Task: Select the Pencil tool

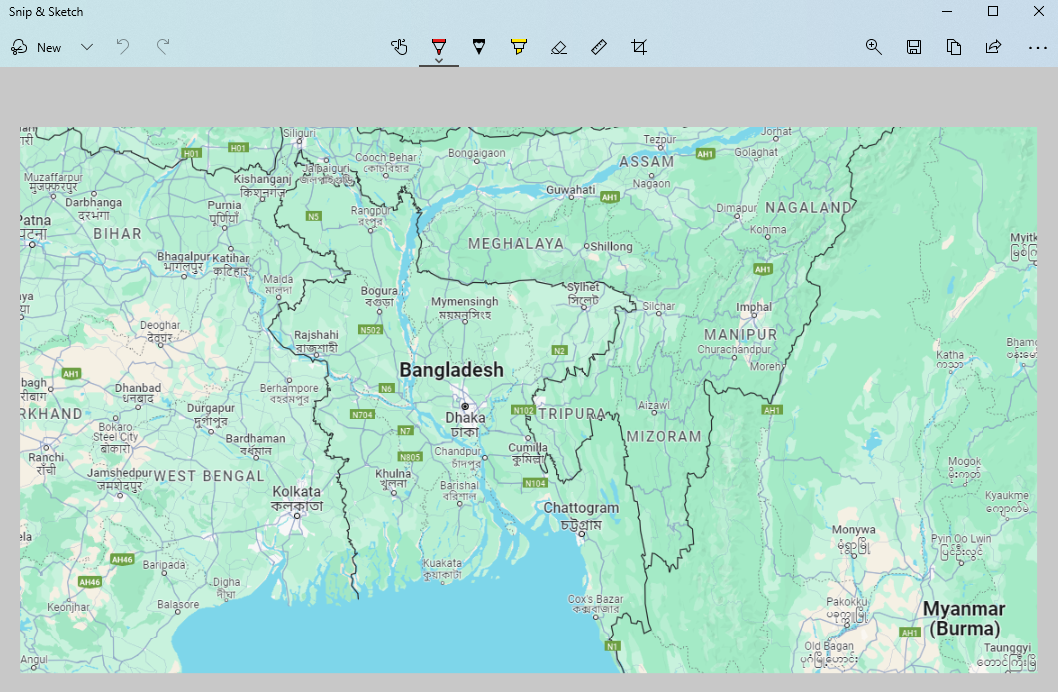Action: 478,47
